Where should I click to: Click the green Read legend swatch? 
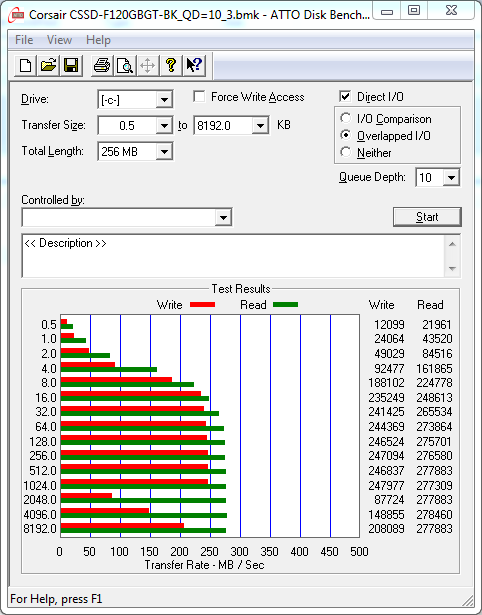click(x=286, y=304)
